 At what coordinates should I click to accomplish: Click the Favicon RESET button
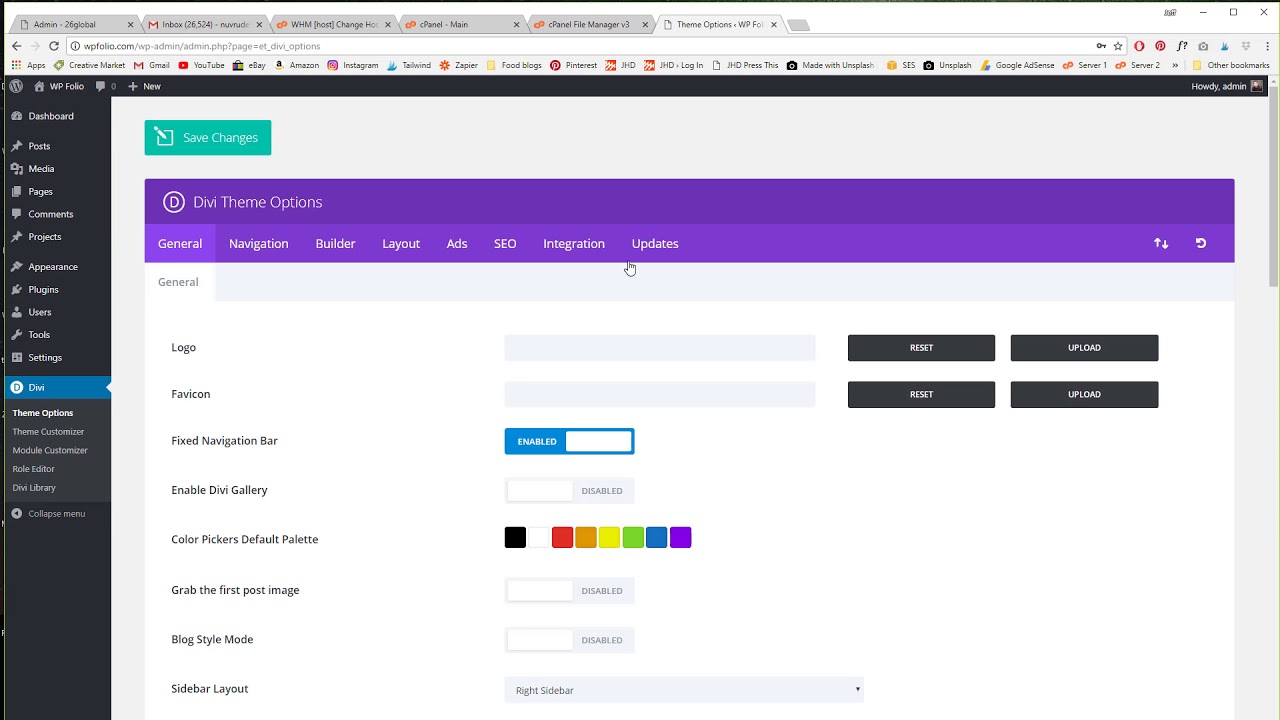pos(921,394)
